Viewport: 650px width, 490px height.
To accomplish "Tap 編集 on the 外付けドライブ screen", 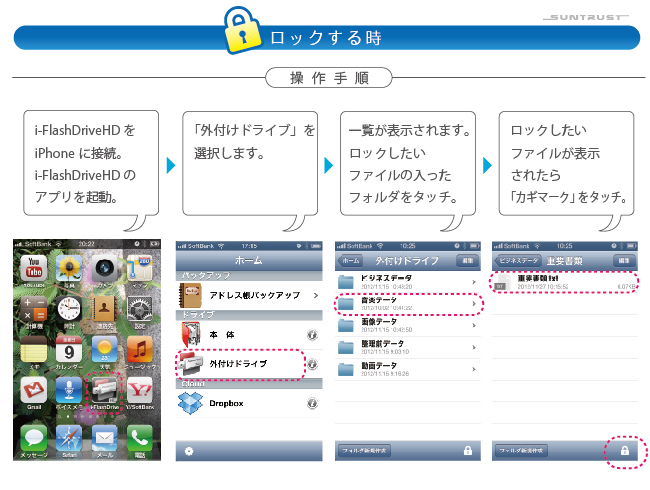I will point(467,261).
